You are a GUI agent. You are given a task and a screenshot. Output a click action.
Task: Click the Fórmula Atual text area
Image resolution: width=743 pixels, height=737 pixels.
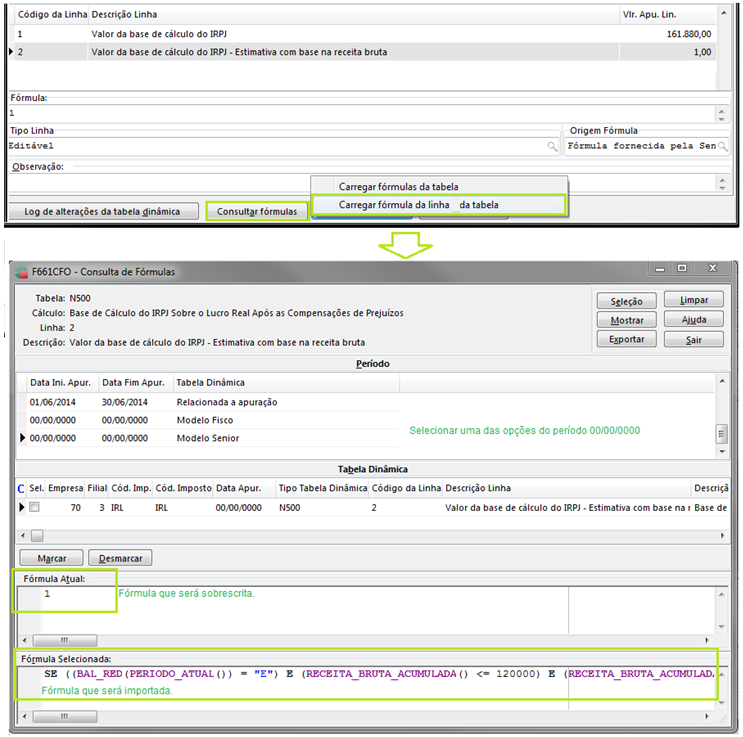click(x=365, y=610)
